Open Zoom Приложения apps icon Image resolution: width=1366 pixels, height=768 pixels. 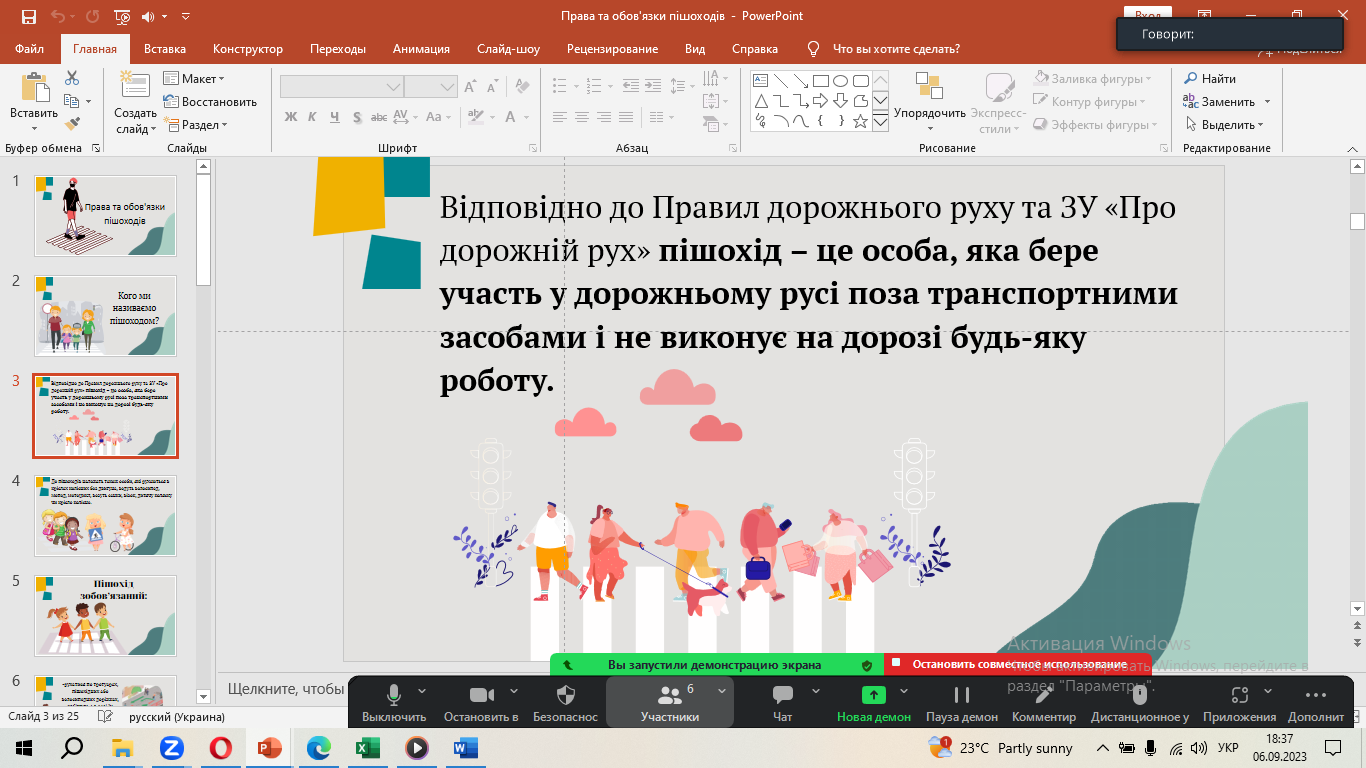1240,694
